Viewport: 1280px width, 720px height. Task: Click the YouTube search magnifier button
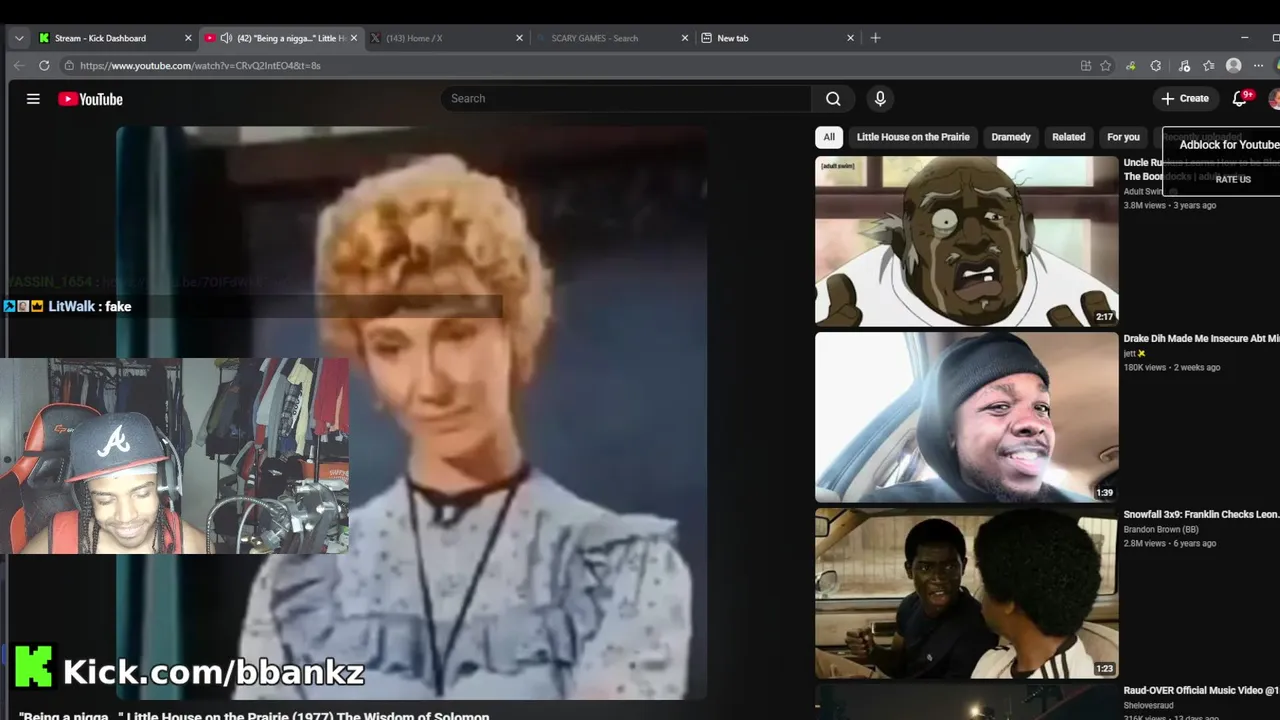click(x=833, y=98)
